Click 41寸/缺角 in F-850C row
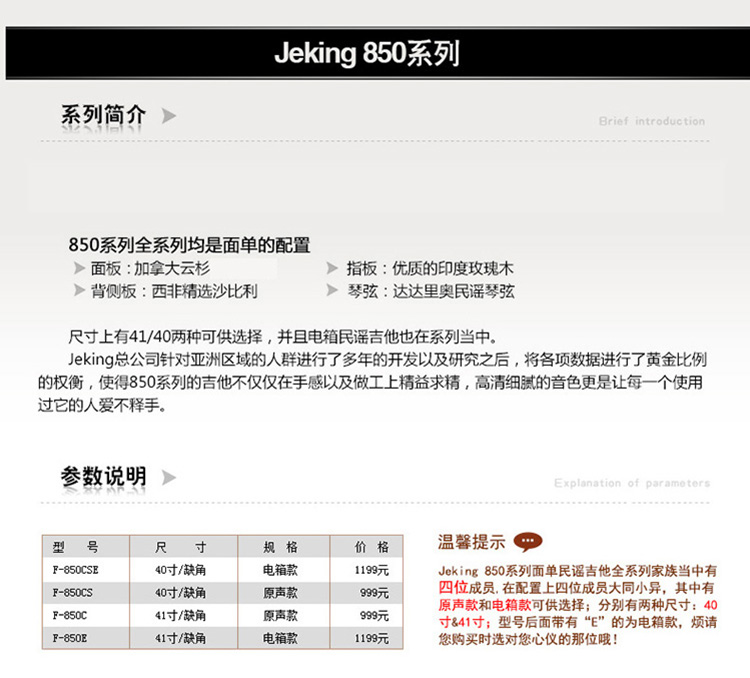This screenshot has height=678, width=750. [x=180, y=615]
